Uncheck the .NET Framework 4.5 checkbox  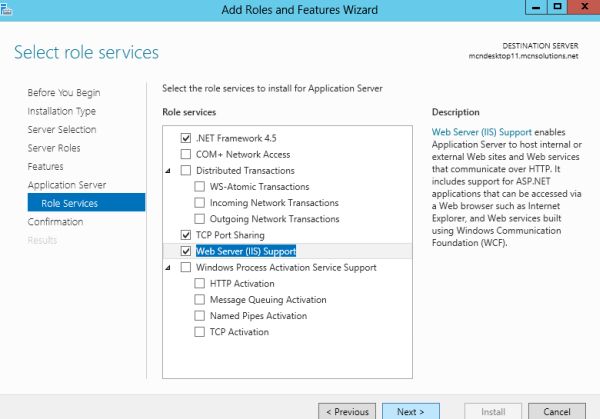[x=185, y=138]
